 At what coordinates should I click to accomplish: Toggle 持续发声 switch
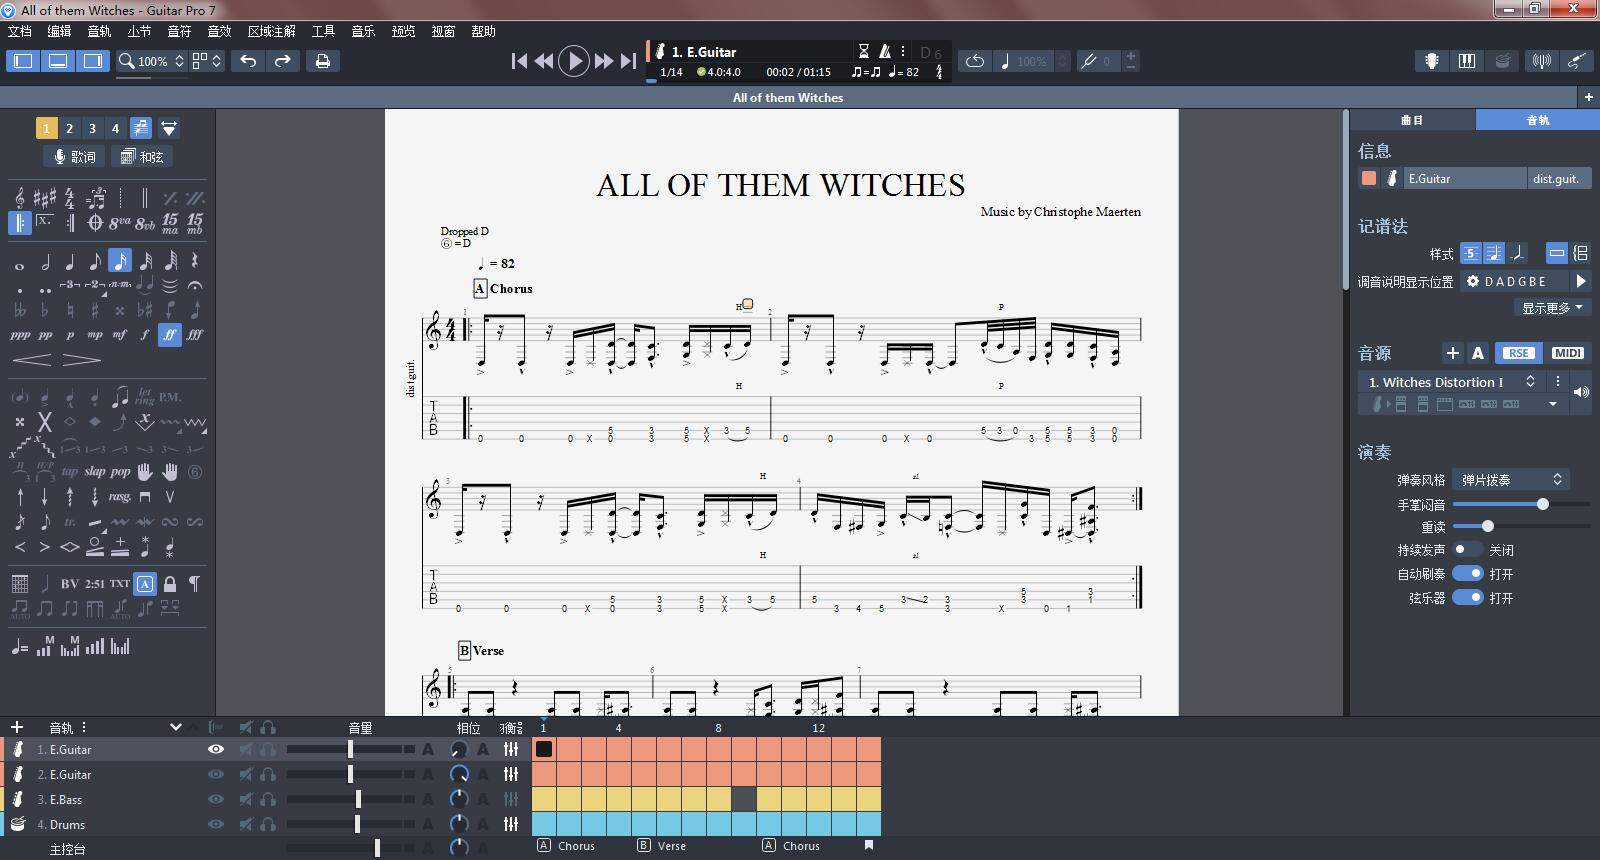[1467, 549]
